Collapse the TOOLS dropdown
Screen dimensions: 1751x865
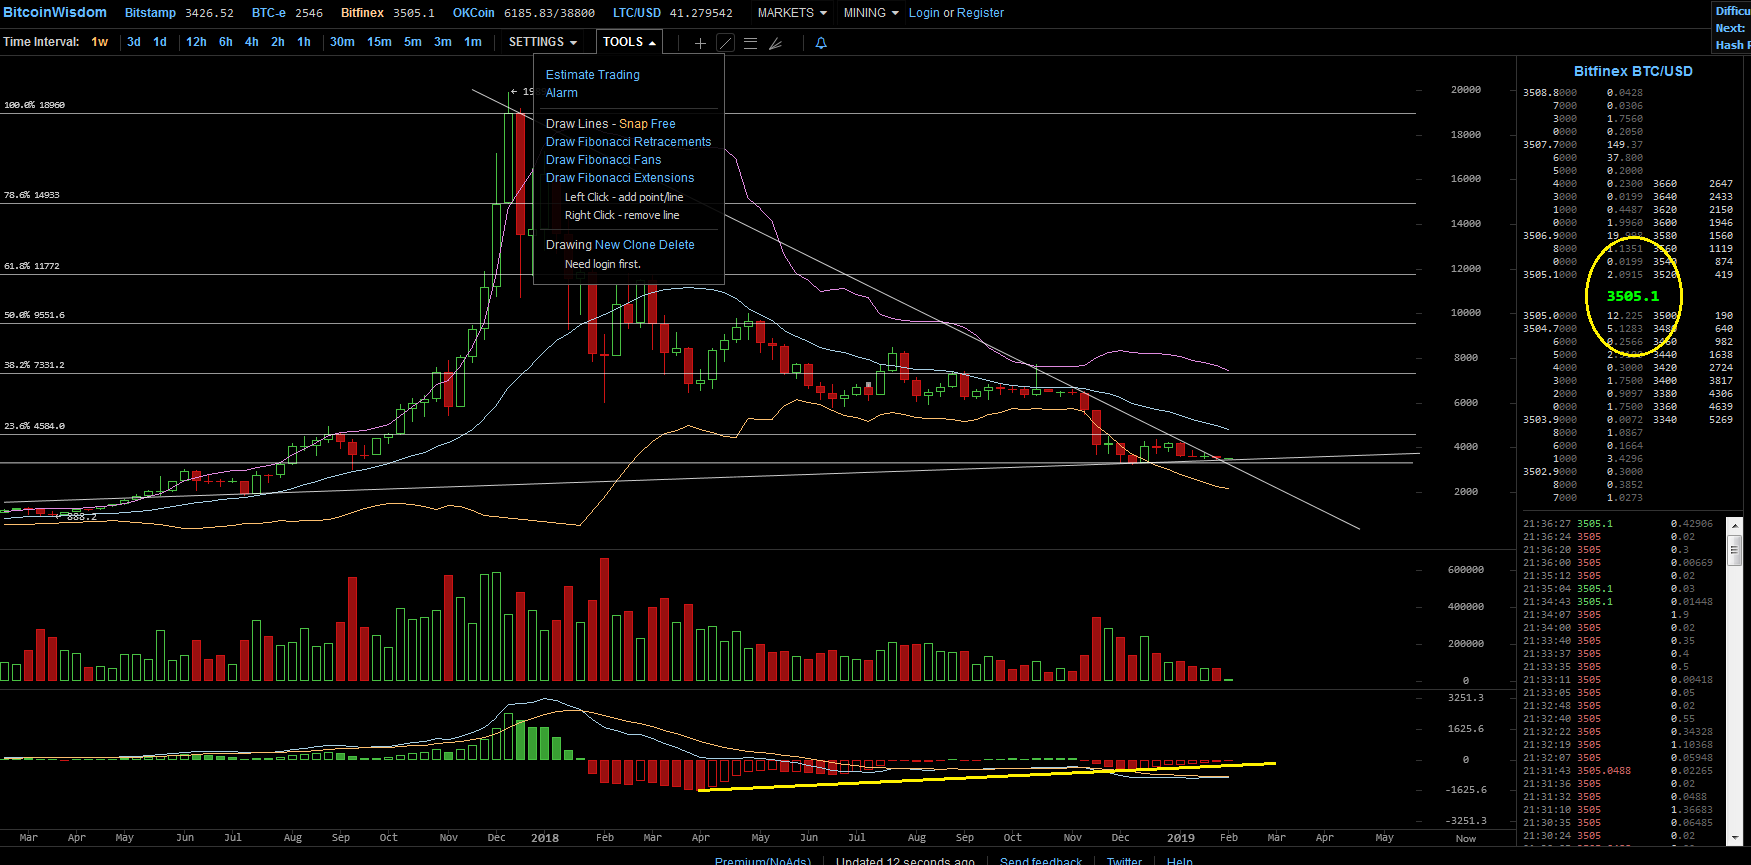tap(629, 42)
